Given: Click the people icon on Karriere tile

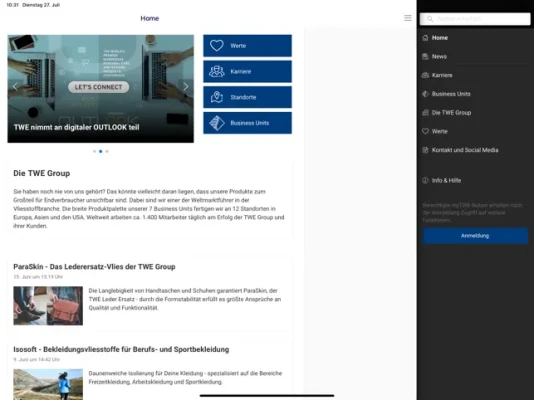Looking at the screenshot, I should click(217, 71).
